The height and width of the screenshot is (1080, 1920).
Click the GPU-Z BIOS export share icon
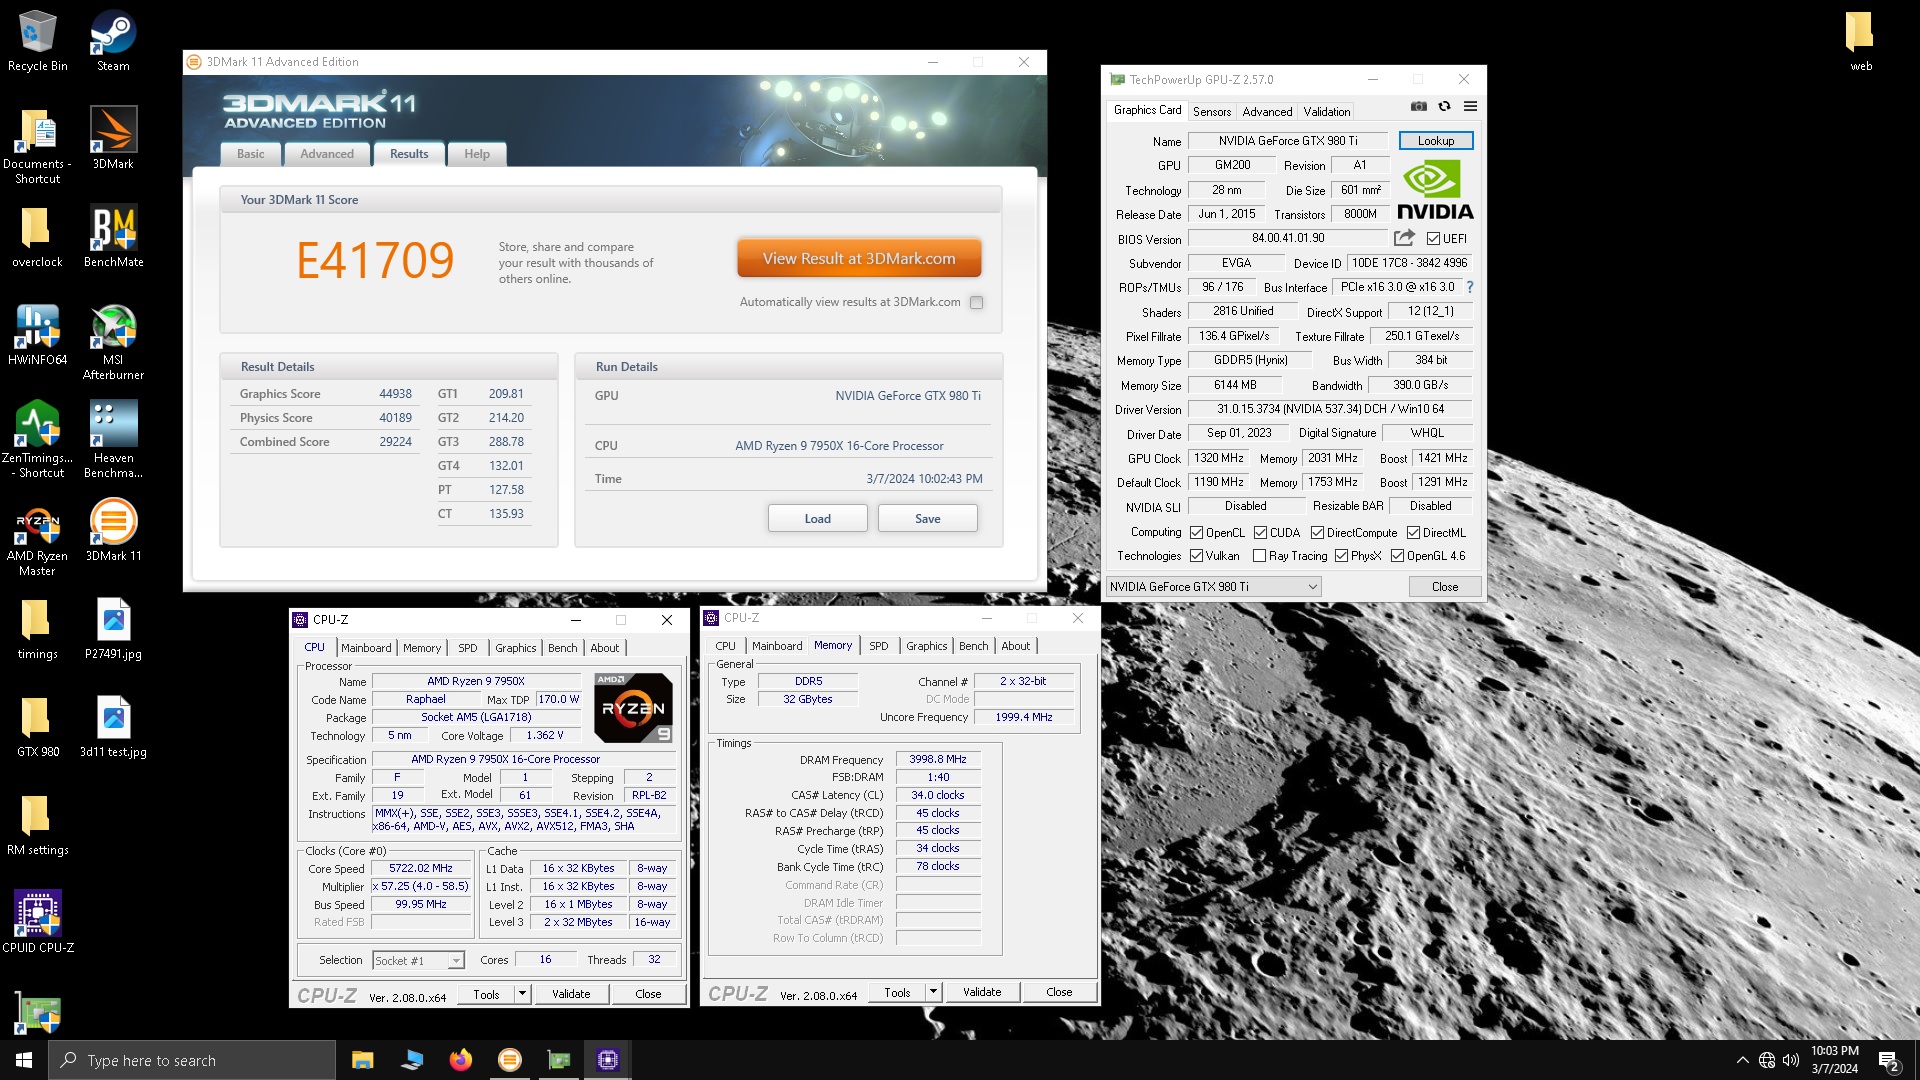[x=1404, y=238]
